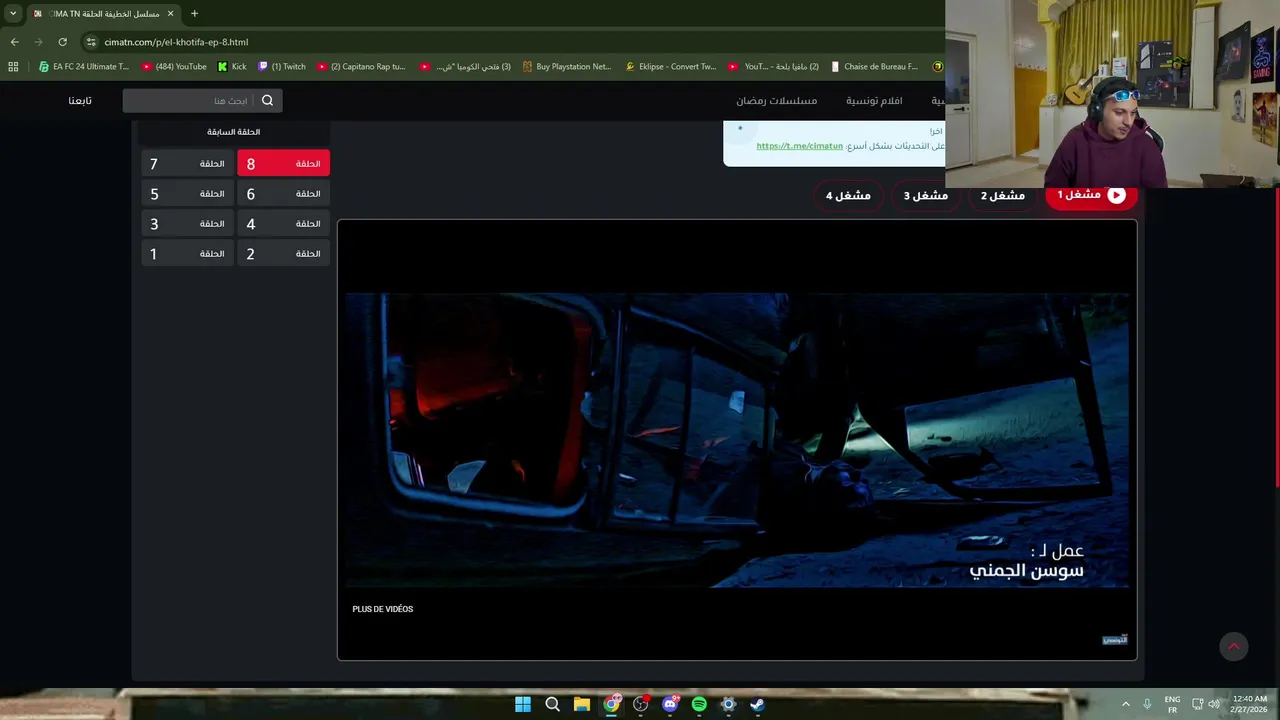Open Steam from taskbar

pyautogui.click(x=758, y=704)
